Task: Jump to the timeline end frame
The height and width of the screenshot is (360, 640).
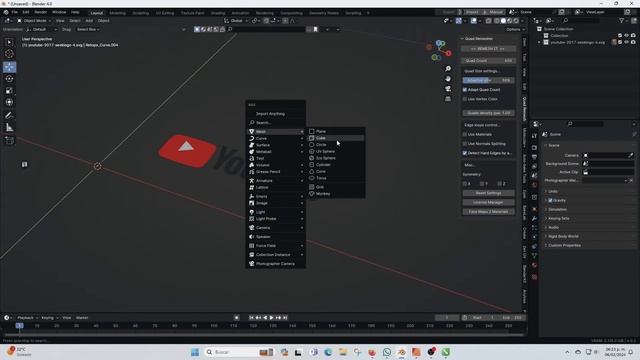Action: 285,318
